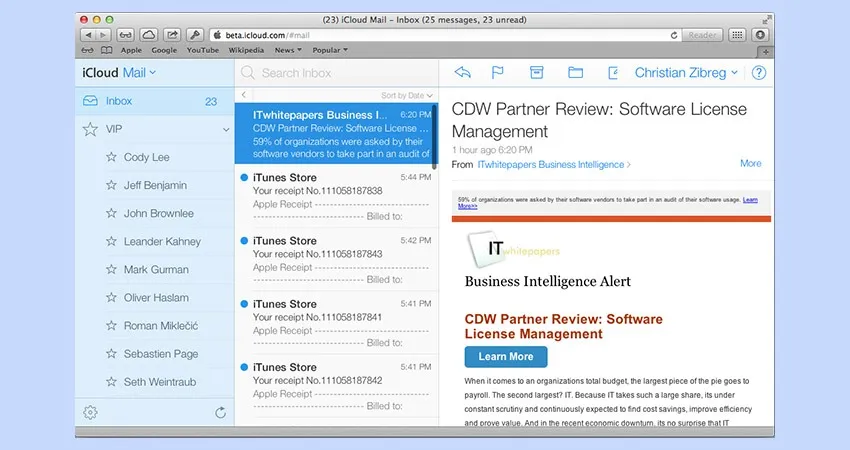The image size is (850, 450).
Task: Open the News bookmarks dropdown
Action: [x=288, y=50]
